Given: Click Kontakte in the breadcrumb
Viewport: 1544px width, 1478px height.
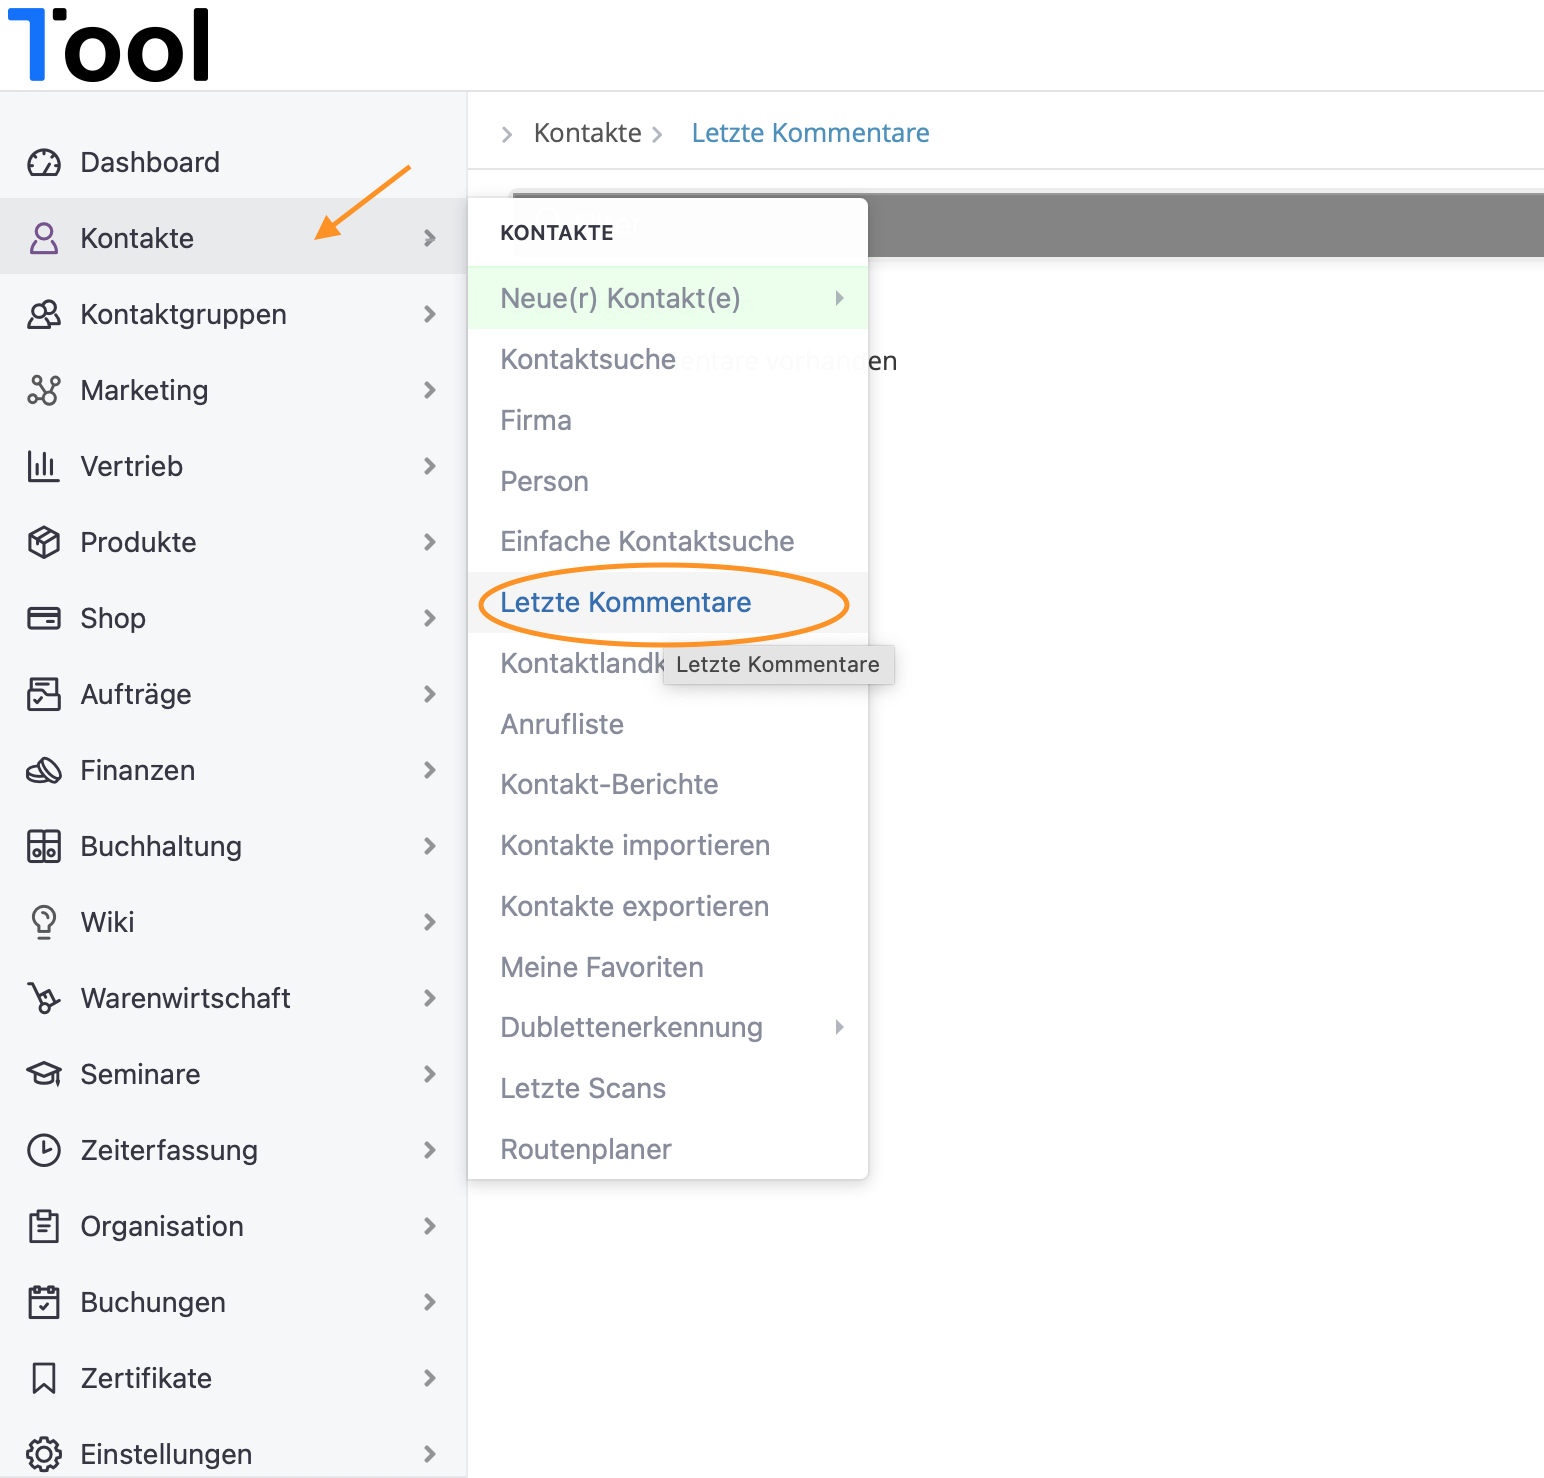Looking at the screenshot, I should 588,133.
